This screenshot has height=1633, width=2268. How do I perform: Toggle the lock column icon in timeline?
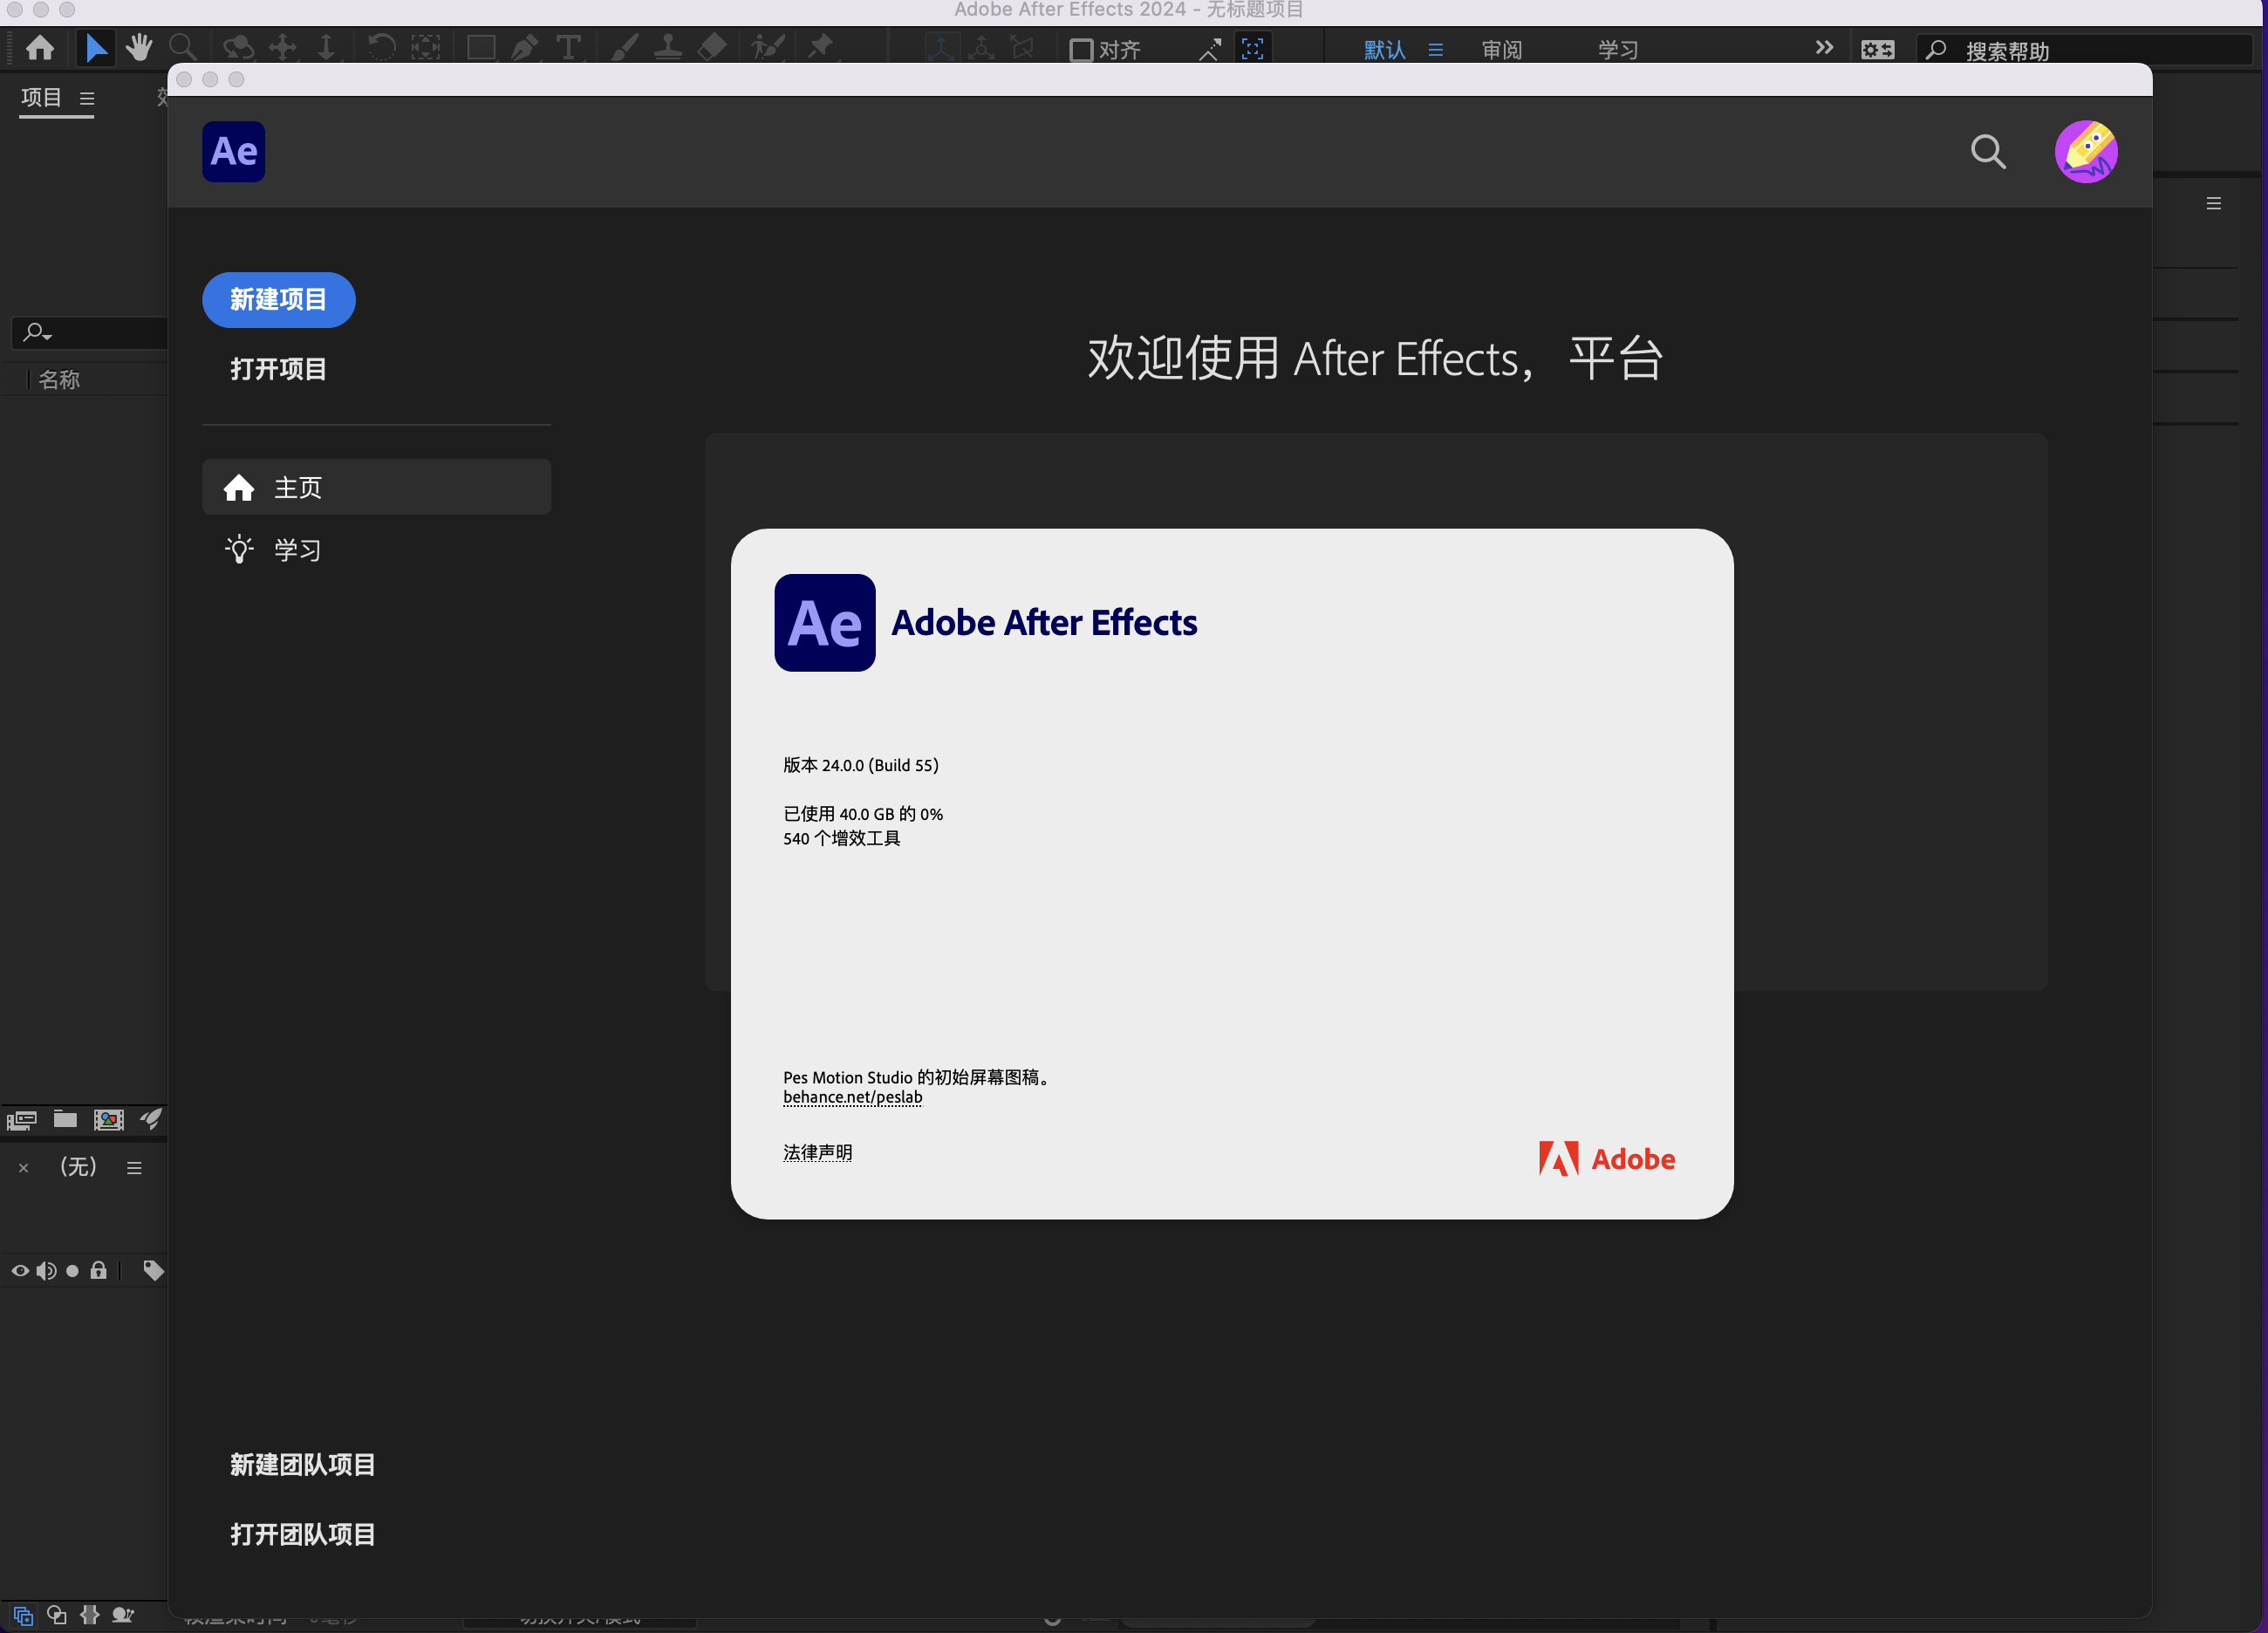[x=97, y=1270]
